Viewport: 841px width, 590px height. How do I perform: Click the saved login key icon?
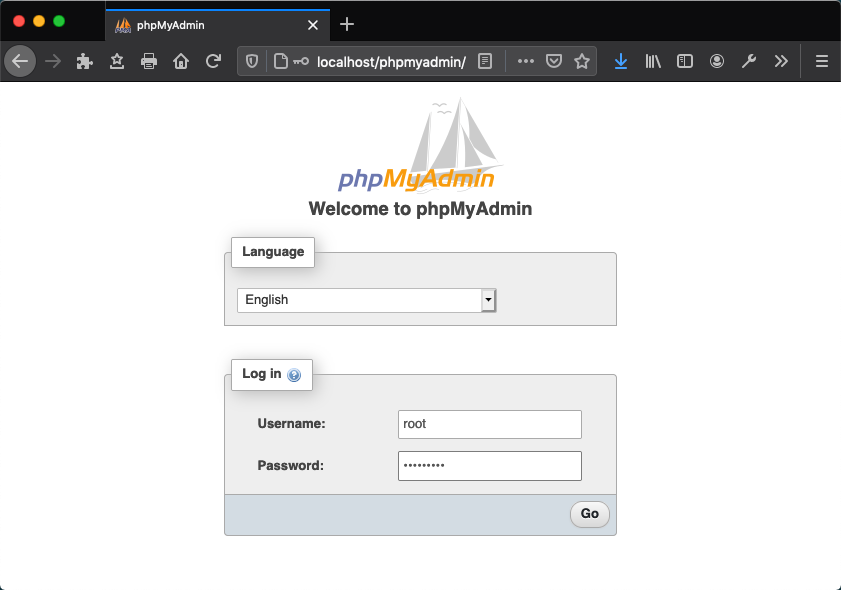[301, 61]
